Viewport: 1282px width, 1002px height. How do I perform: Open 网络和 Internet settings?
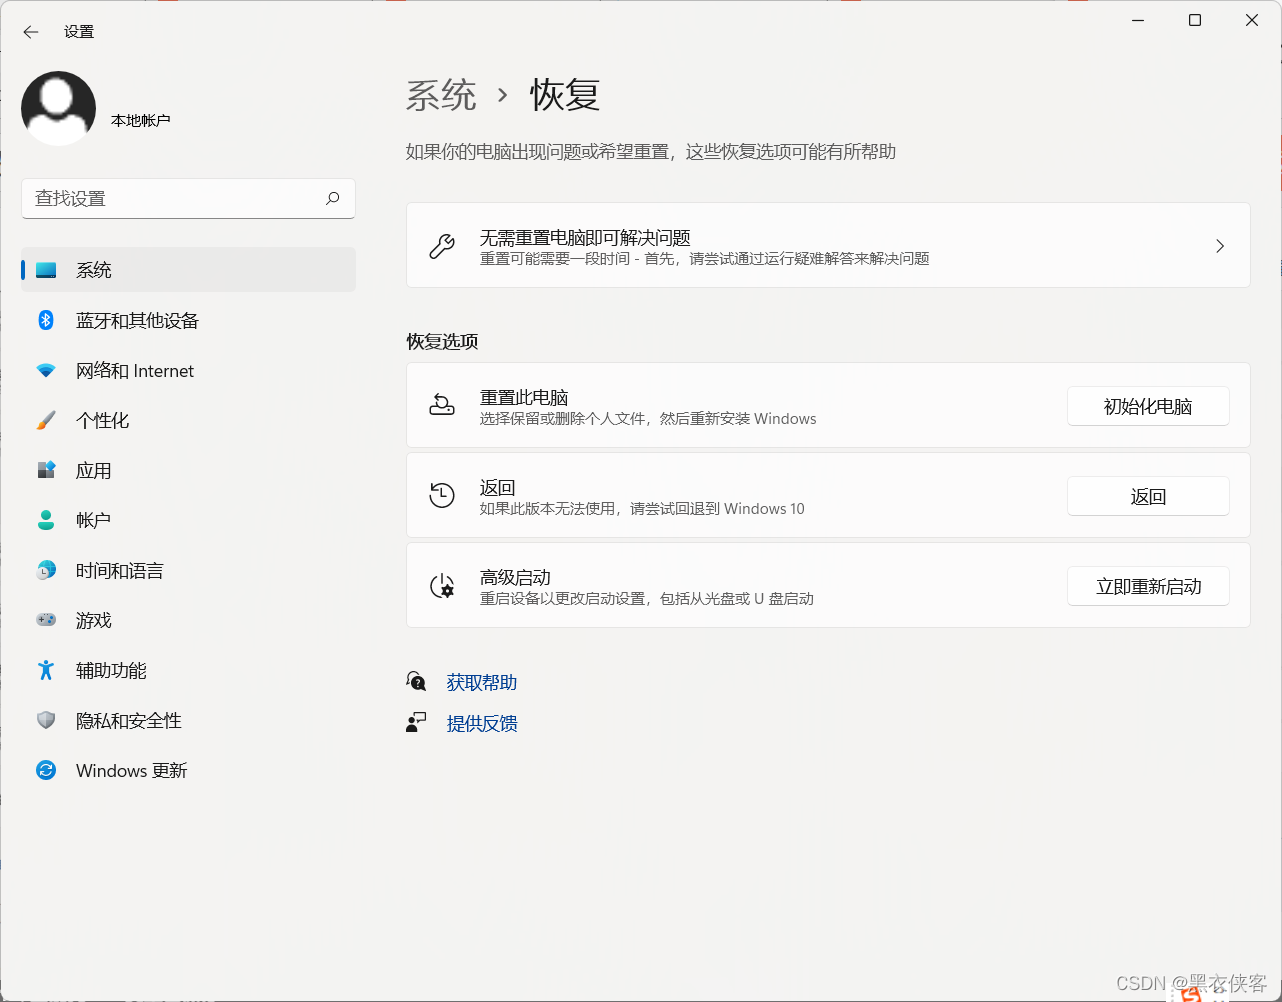click(x=188, y=370)
